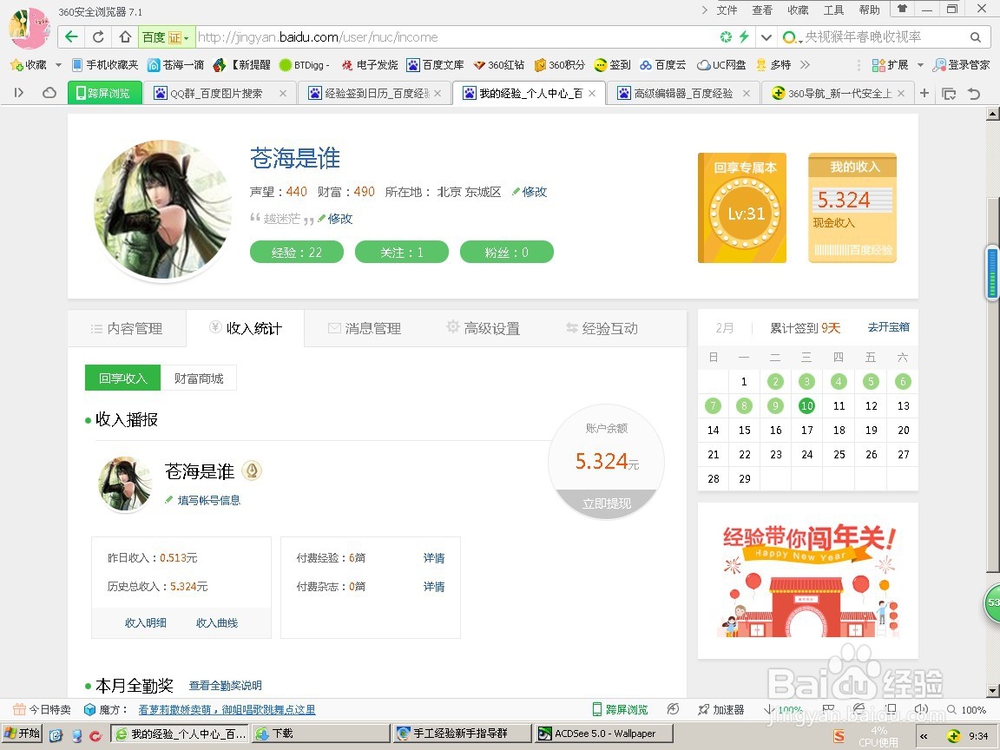
Task: Click the profile avatar image
Action: pyautogui.click(x=163, y=209)
